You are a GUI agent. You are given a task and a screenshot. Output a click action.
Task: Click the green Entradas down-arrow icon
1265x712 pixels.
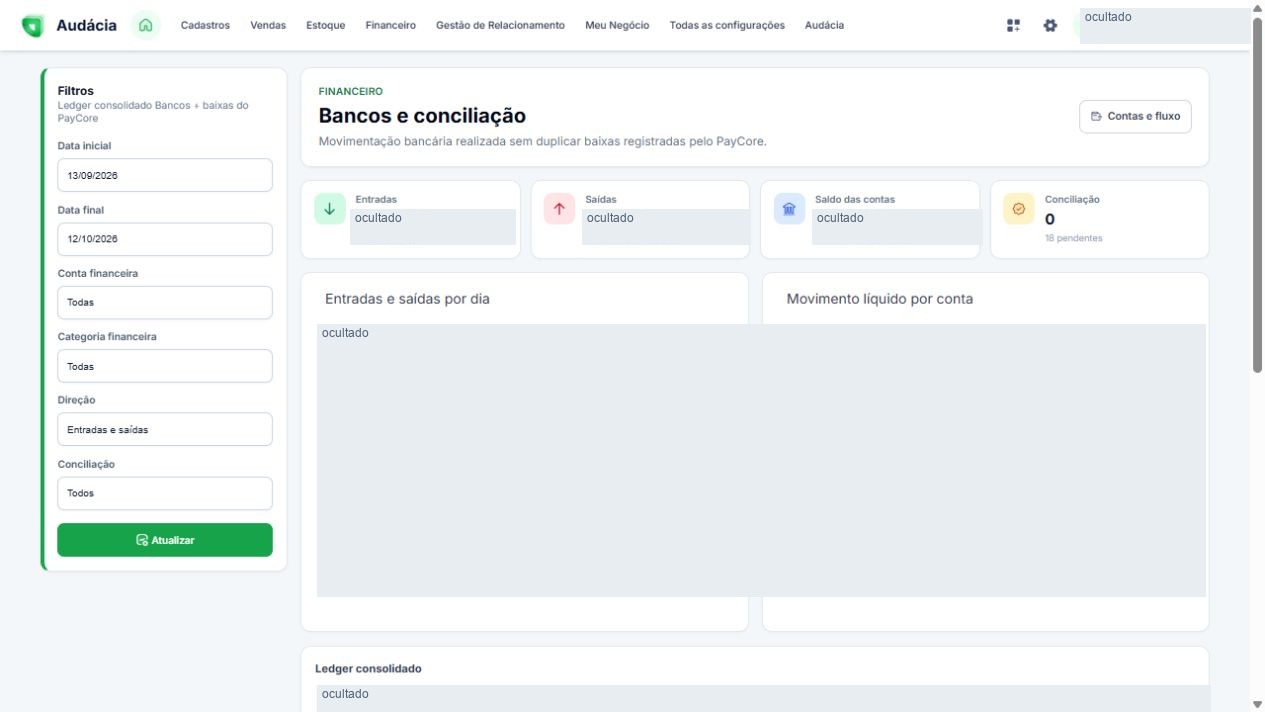pos(330,208)
